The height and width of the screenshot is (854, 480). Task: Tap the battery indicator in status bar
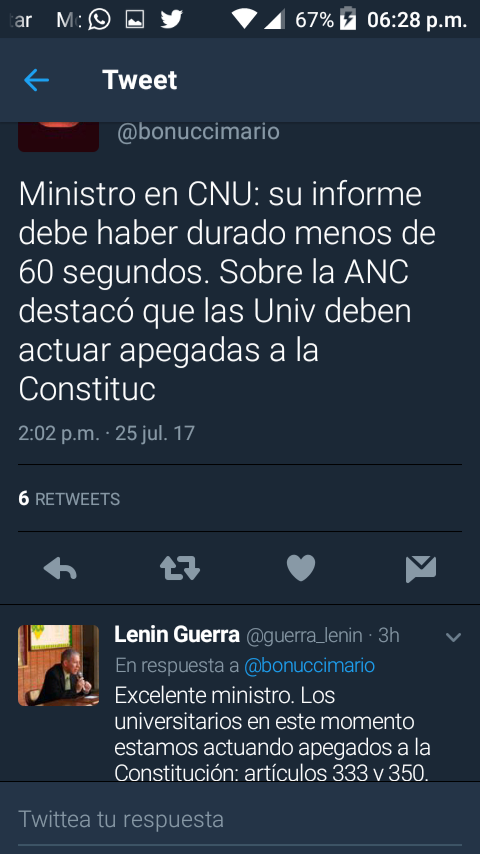(347, 20)
